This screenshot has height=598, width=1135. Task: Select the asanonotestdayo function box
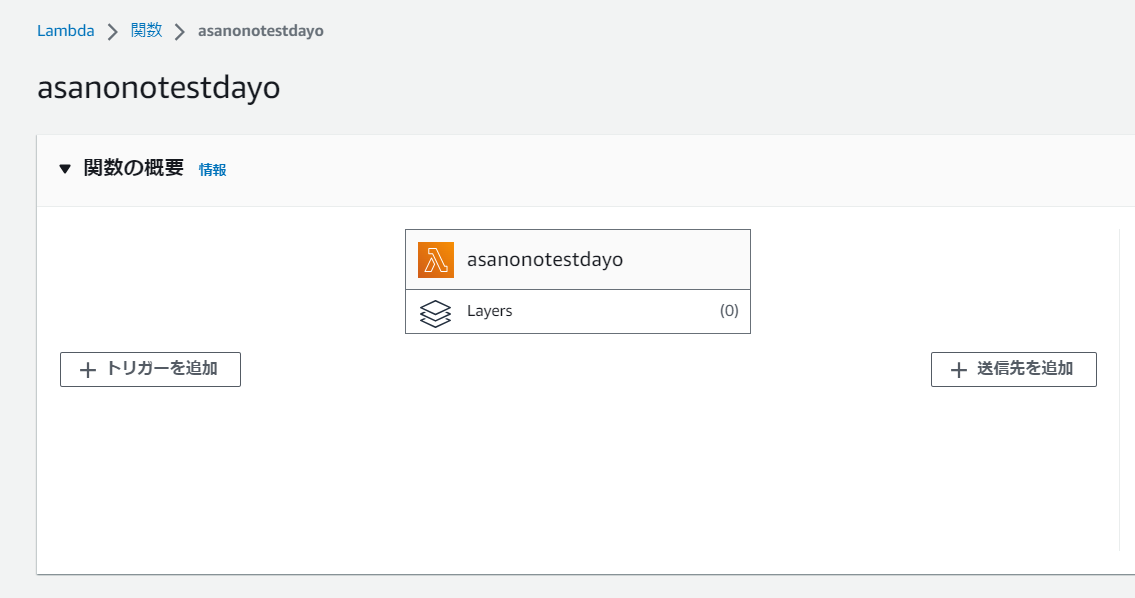(578, 260)
